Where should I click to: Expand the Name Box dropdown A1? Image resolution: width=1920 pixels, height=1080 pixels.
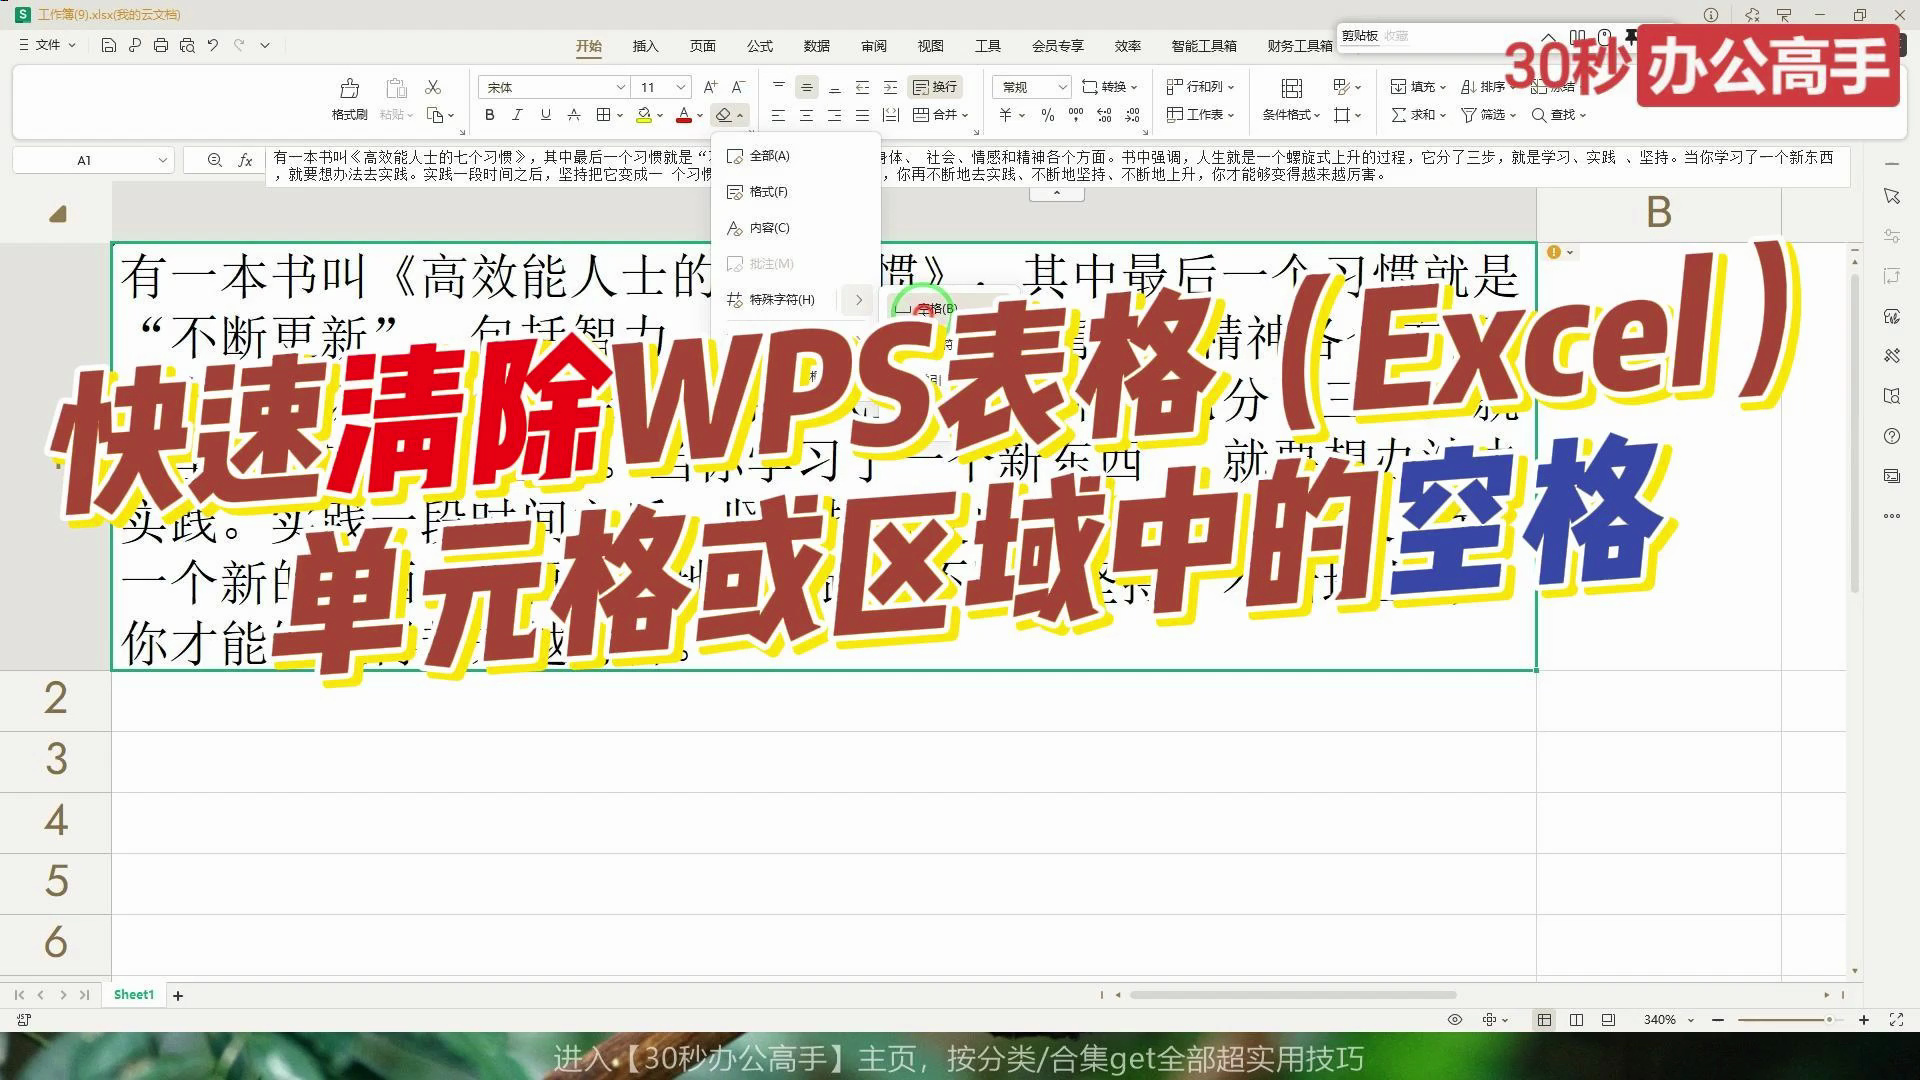[162, 160]
